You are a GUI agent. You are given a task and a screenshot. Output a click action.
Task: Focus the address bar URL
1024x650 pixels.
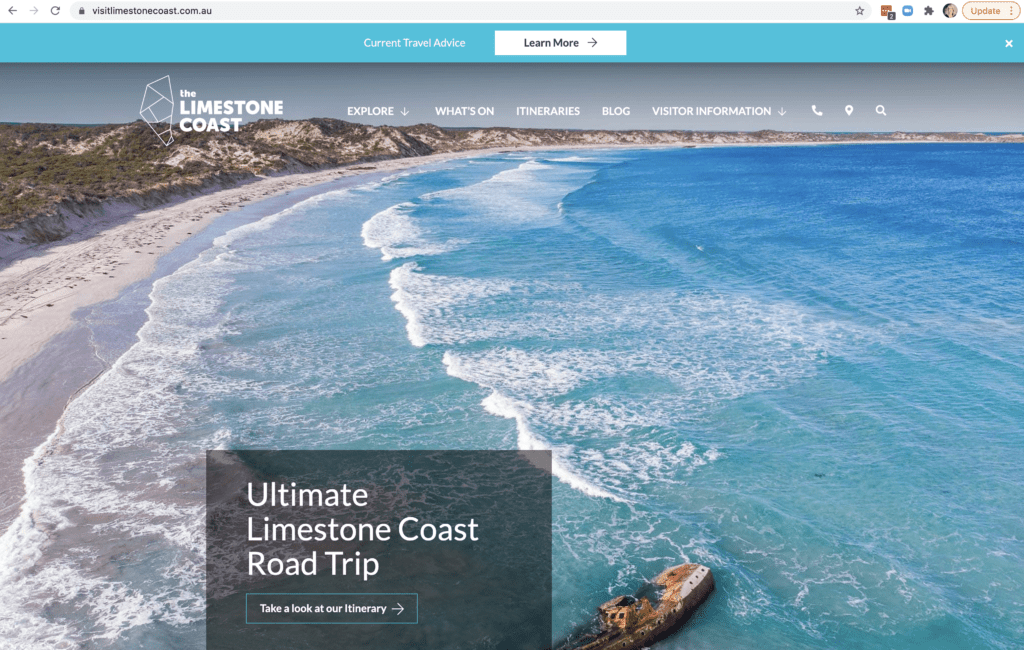(x=152, y=10)
